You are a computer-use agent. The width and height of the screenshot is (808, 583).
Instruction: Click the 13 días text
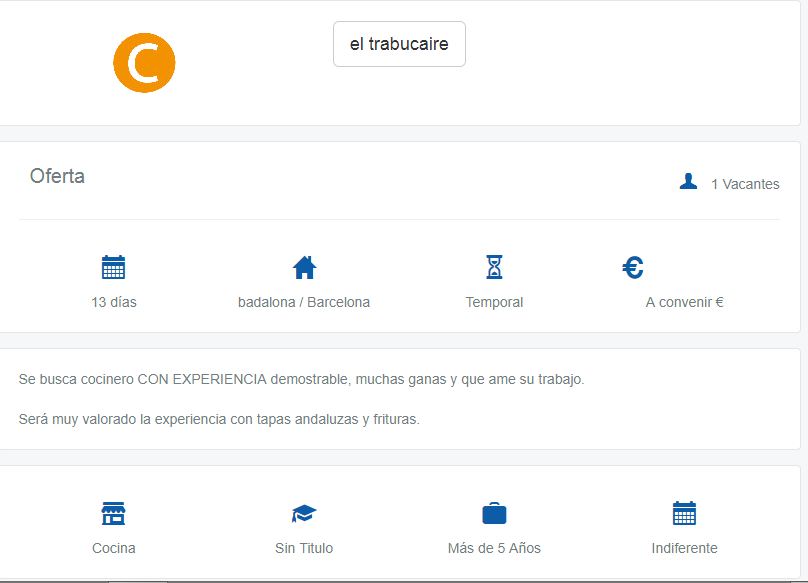point(114,302)
